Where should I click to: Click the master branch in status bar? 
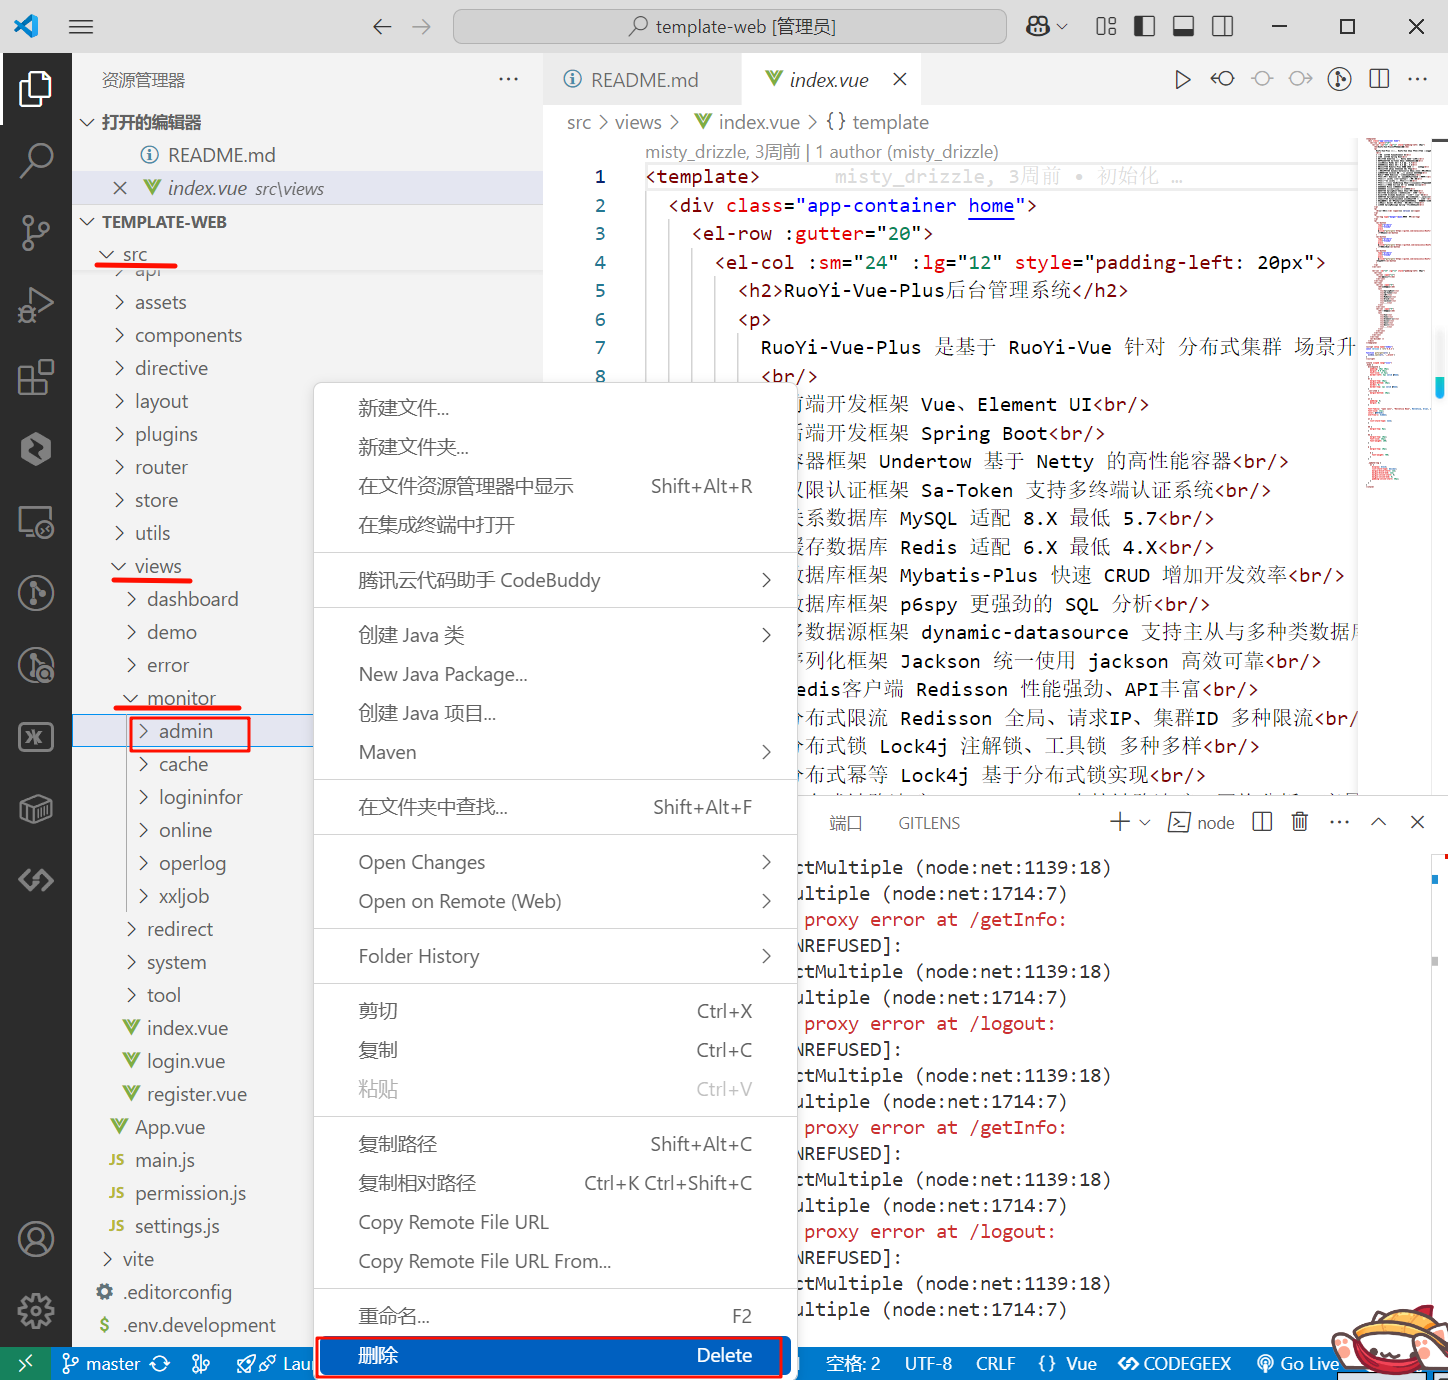tap(101, 1363)
